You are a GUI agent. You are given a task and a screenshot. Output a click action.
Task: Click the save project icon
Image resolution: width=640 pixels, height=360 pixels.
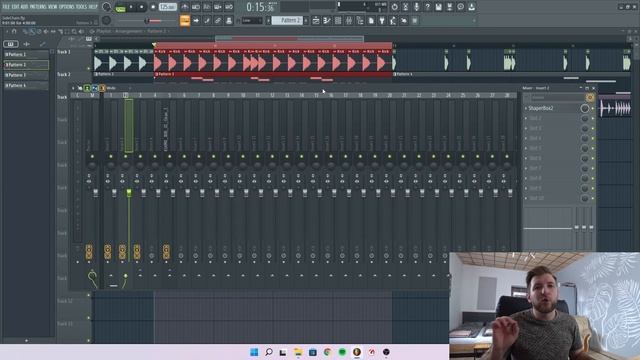tap(438, 7)
